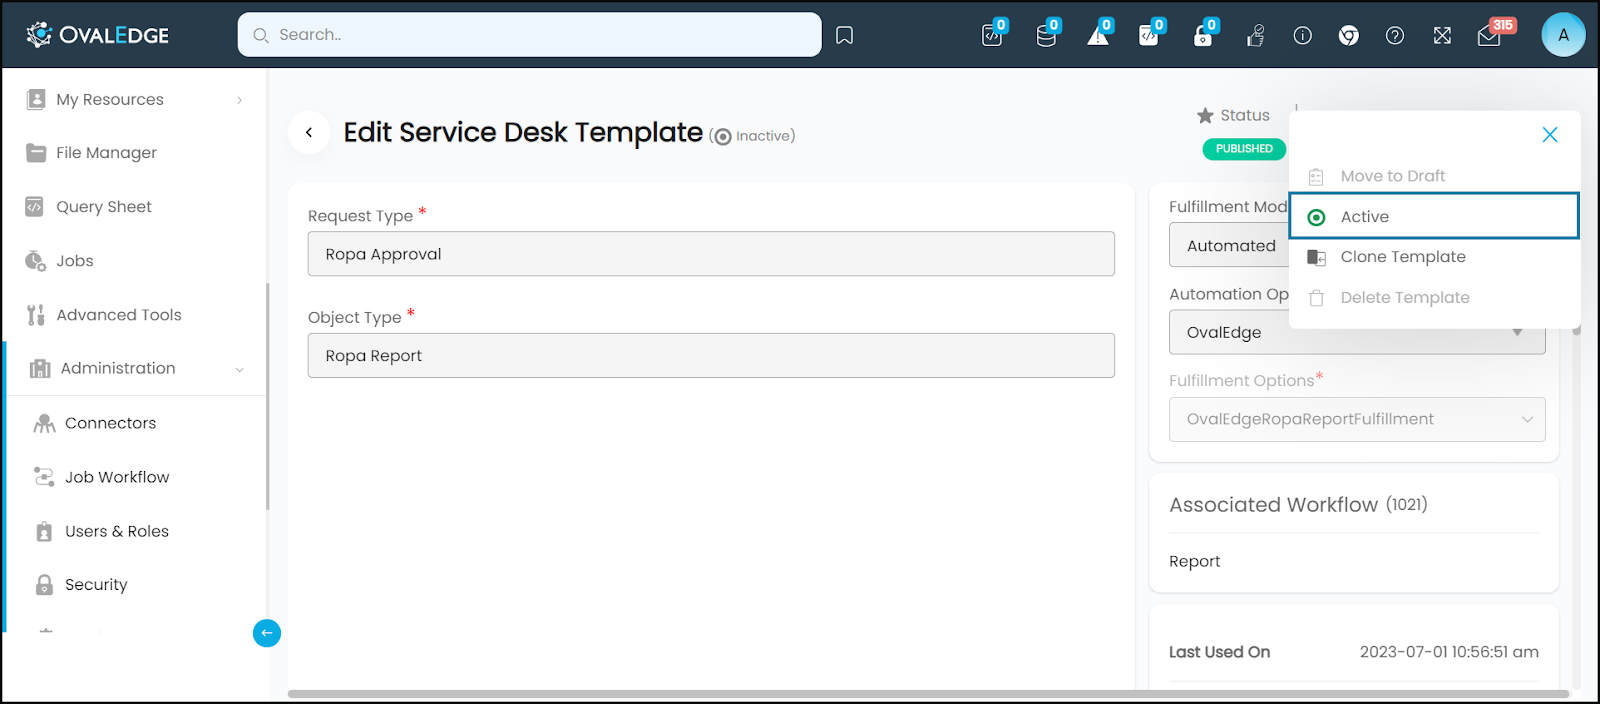Click the bookmark icon beside search bar
Viewport: 1600px width, 704px height.
tap(844, 36)
